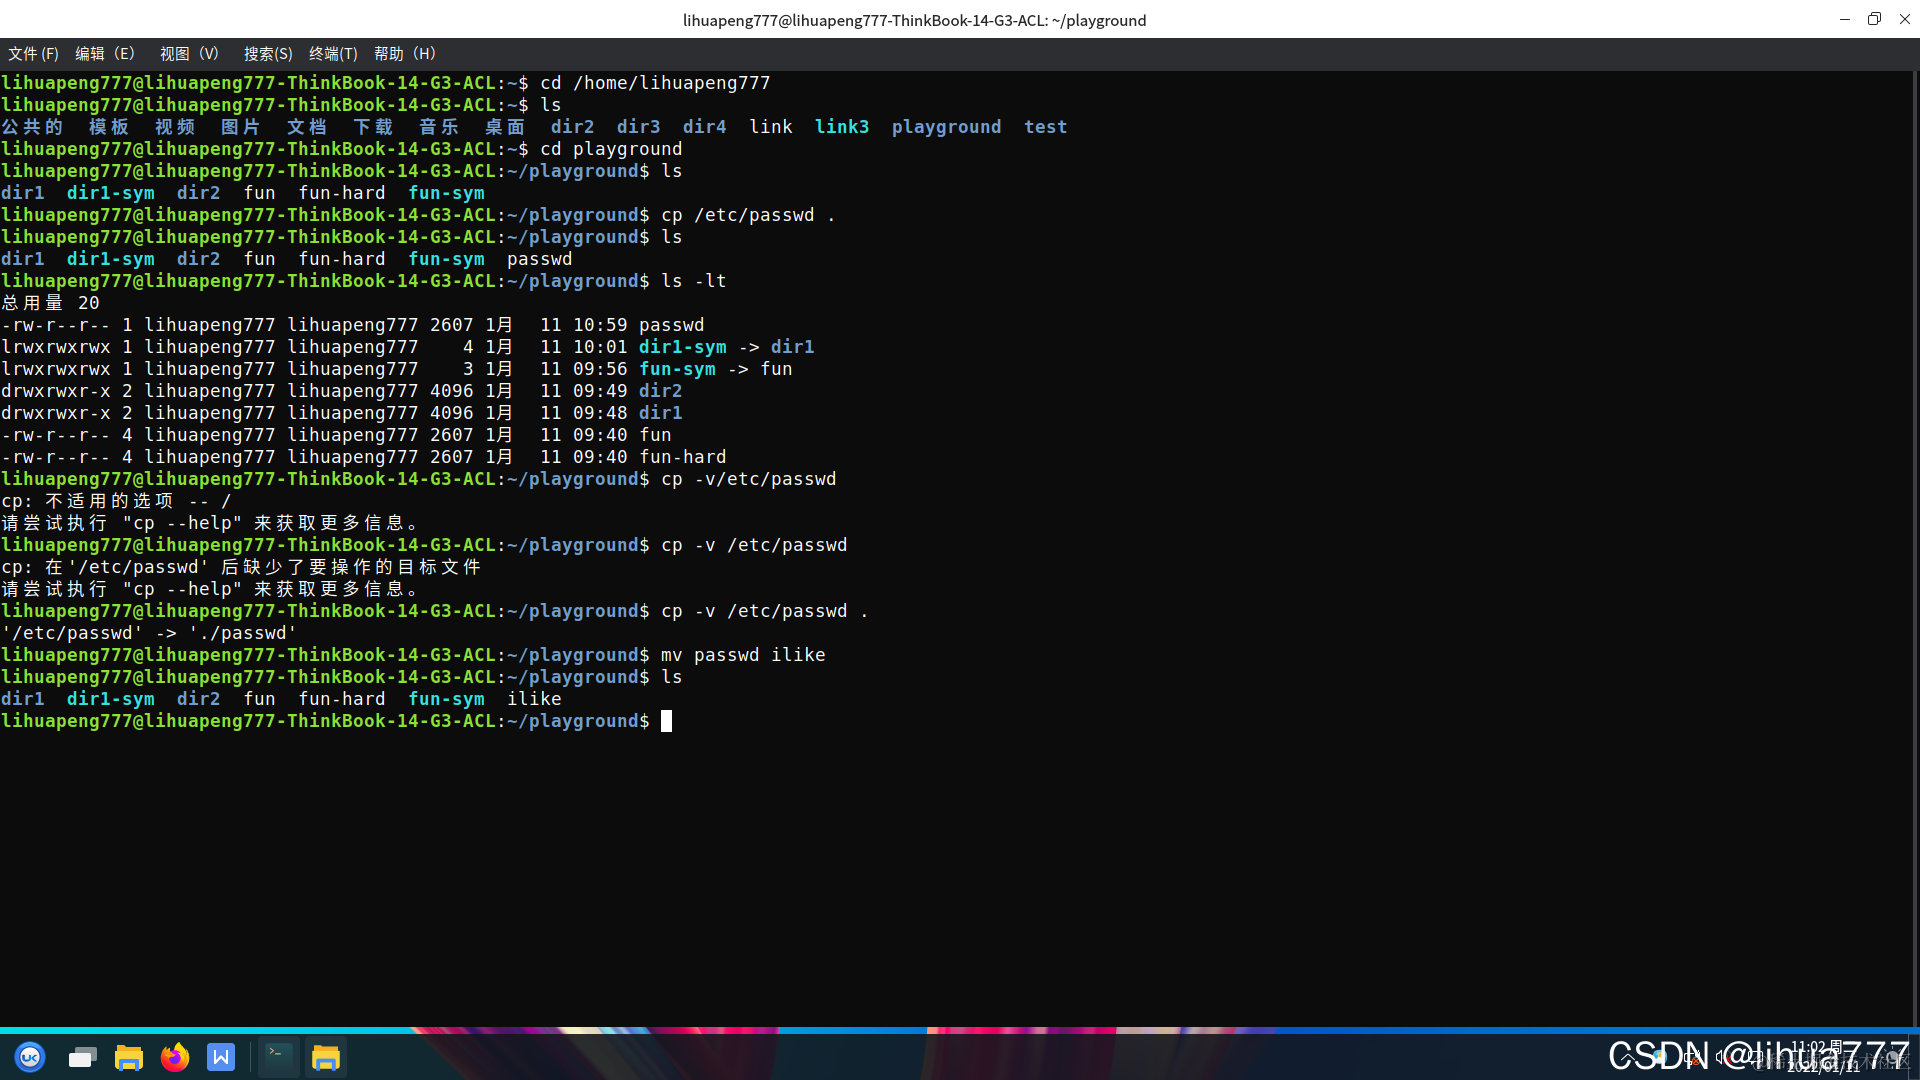Open the 帮助(H) menu
The height and width of the screenshot is (1080, 1920).
click(404, 54)
